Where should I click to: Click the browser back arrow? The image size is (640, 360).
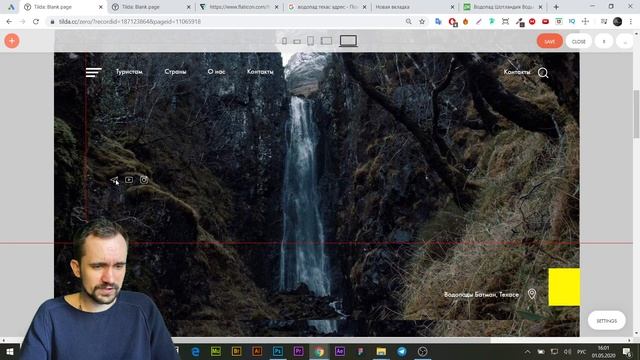9,22
